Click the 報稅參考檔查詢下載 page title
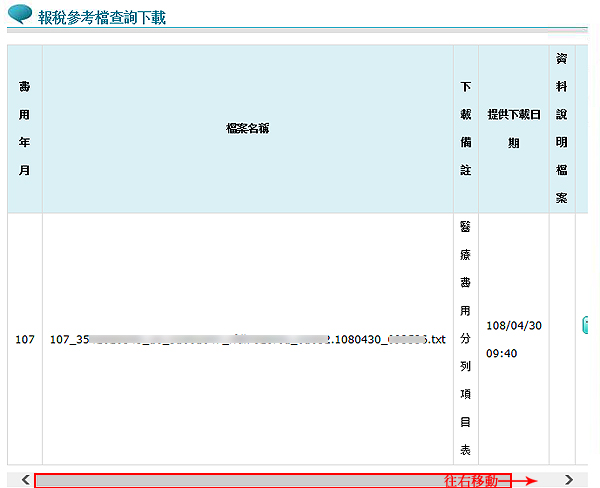The height and width of the screenshot is (488, 600). click(x=102, y=17)
